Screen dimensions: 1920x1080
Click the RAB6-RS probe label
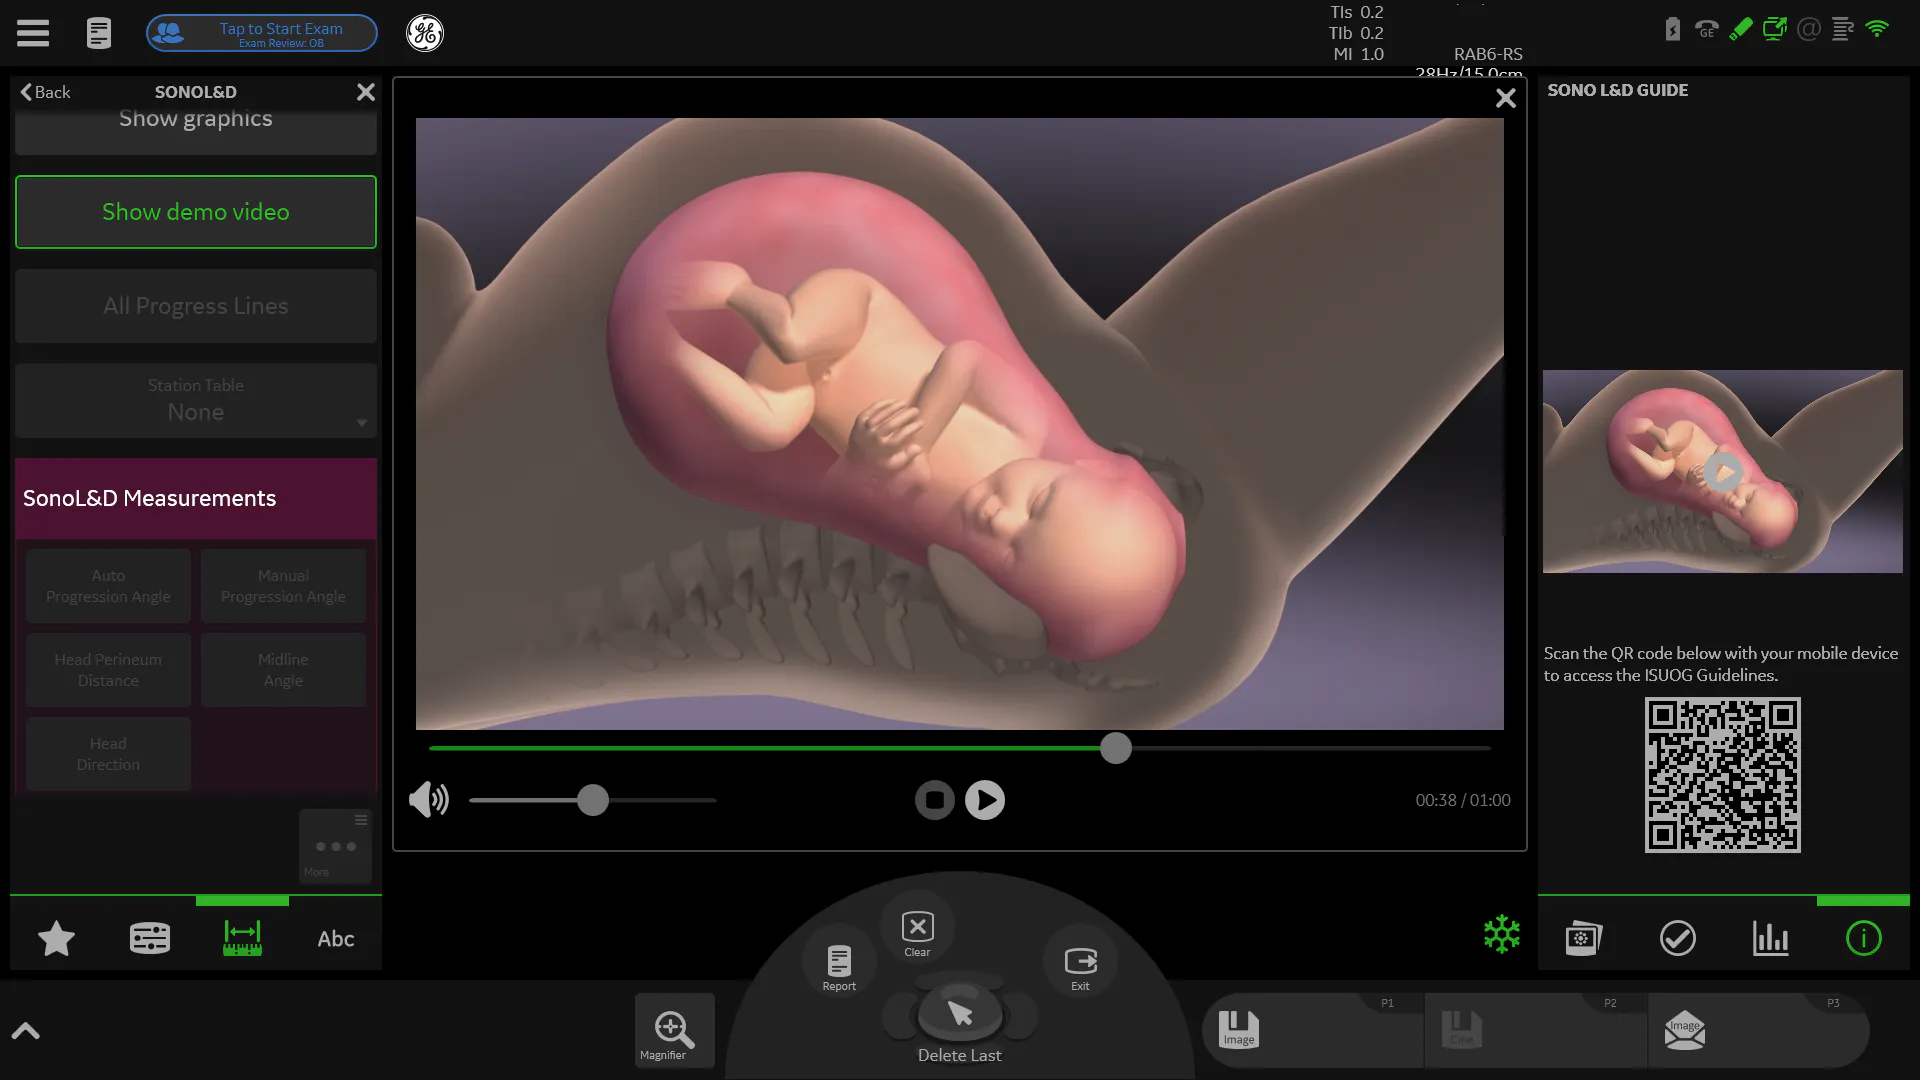pyautogui.click(x=1488, y=54)
